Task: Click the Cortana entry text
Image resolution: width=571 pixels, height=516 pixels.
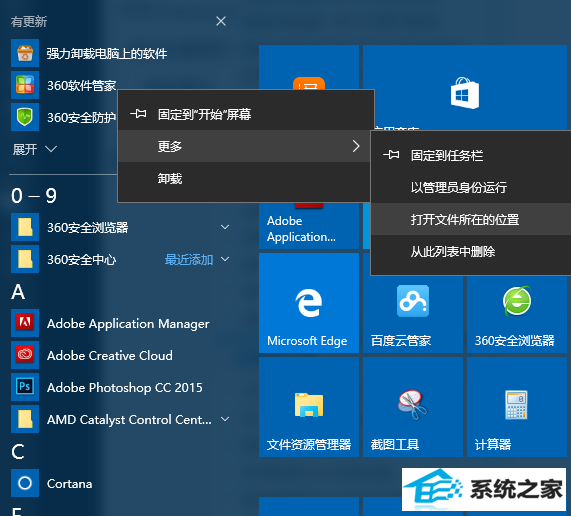Action: point(70,484)
